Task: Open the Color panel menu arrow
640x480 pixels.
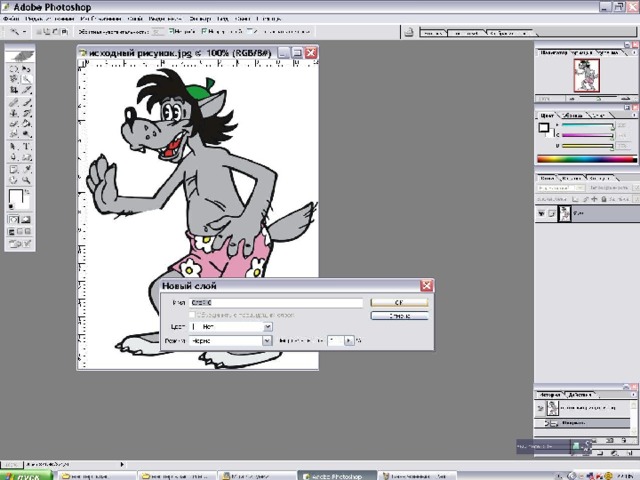Action: (634, 116)
